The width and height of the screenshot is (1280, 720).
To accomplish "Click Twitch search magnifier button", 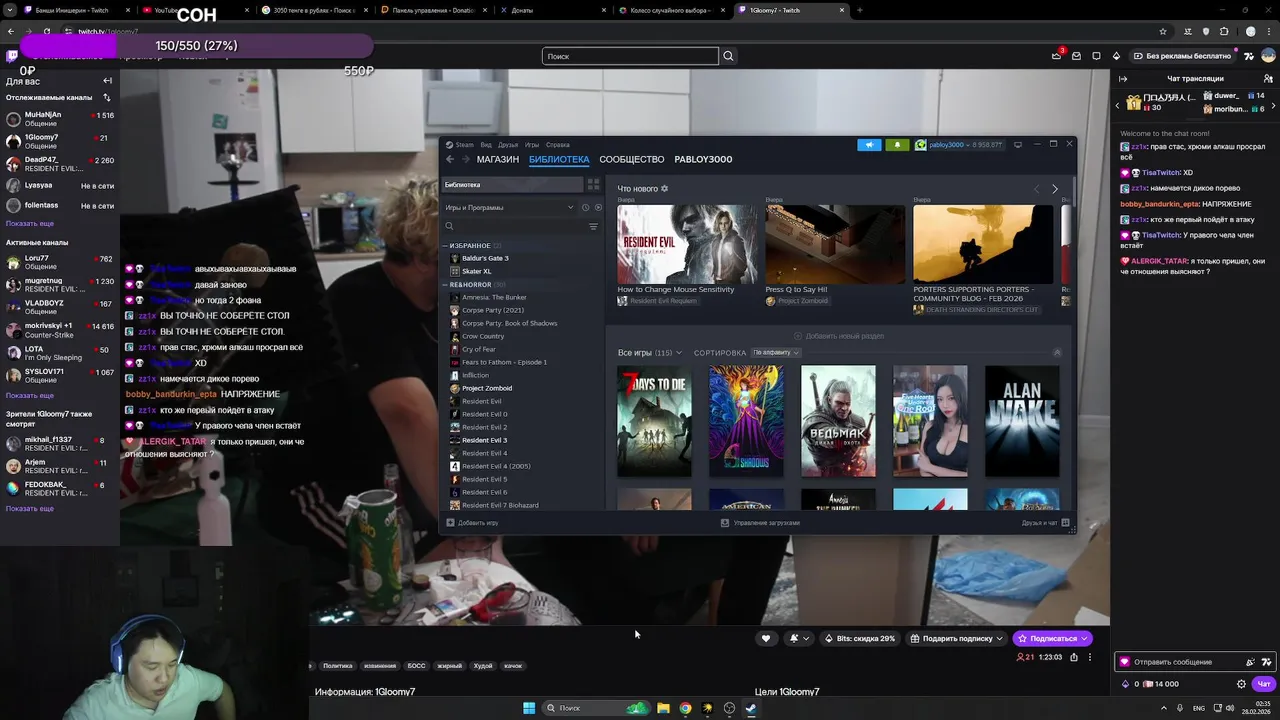I will click(728, 56).
